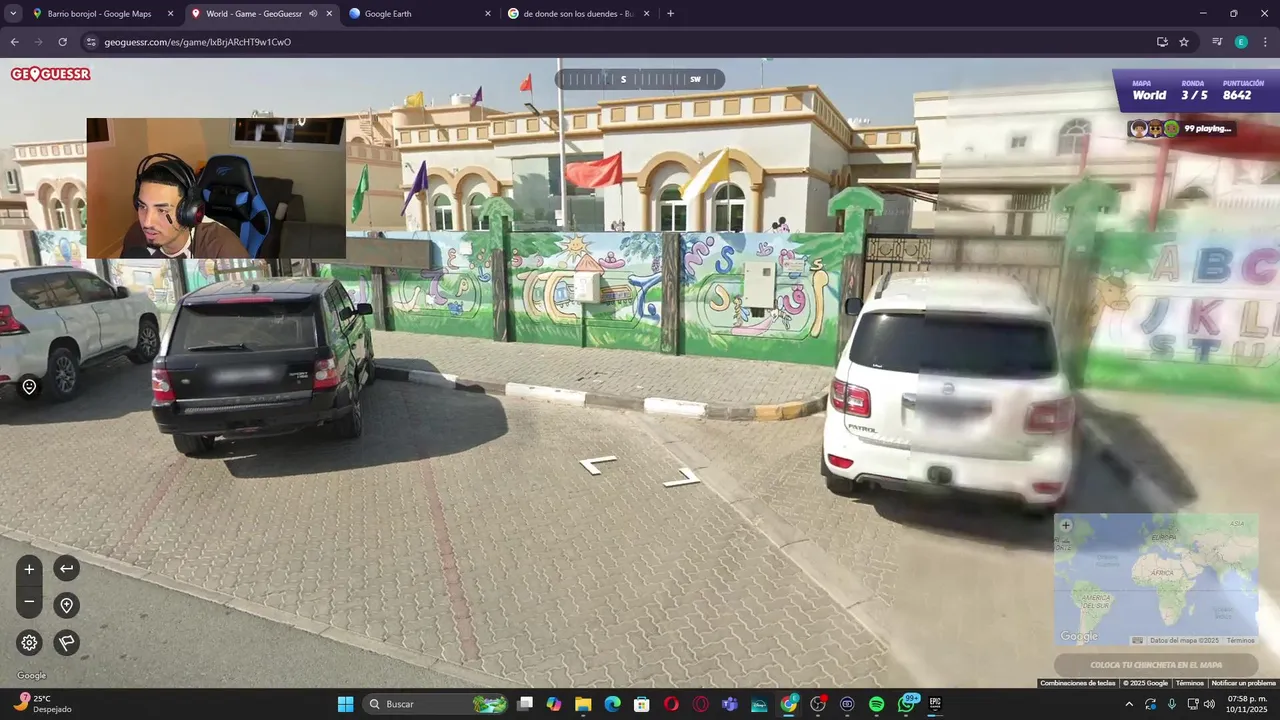Open 'Combinaciones de teclas' link
This screenshot has height=720, width=1280.
[1077, 683]
